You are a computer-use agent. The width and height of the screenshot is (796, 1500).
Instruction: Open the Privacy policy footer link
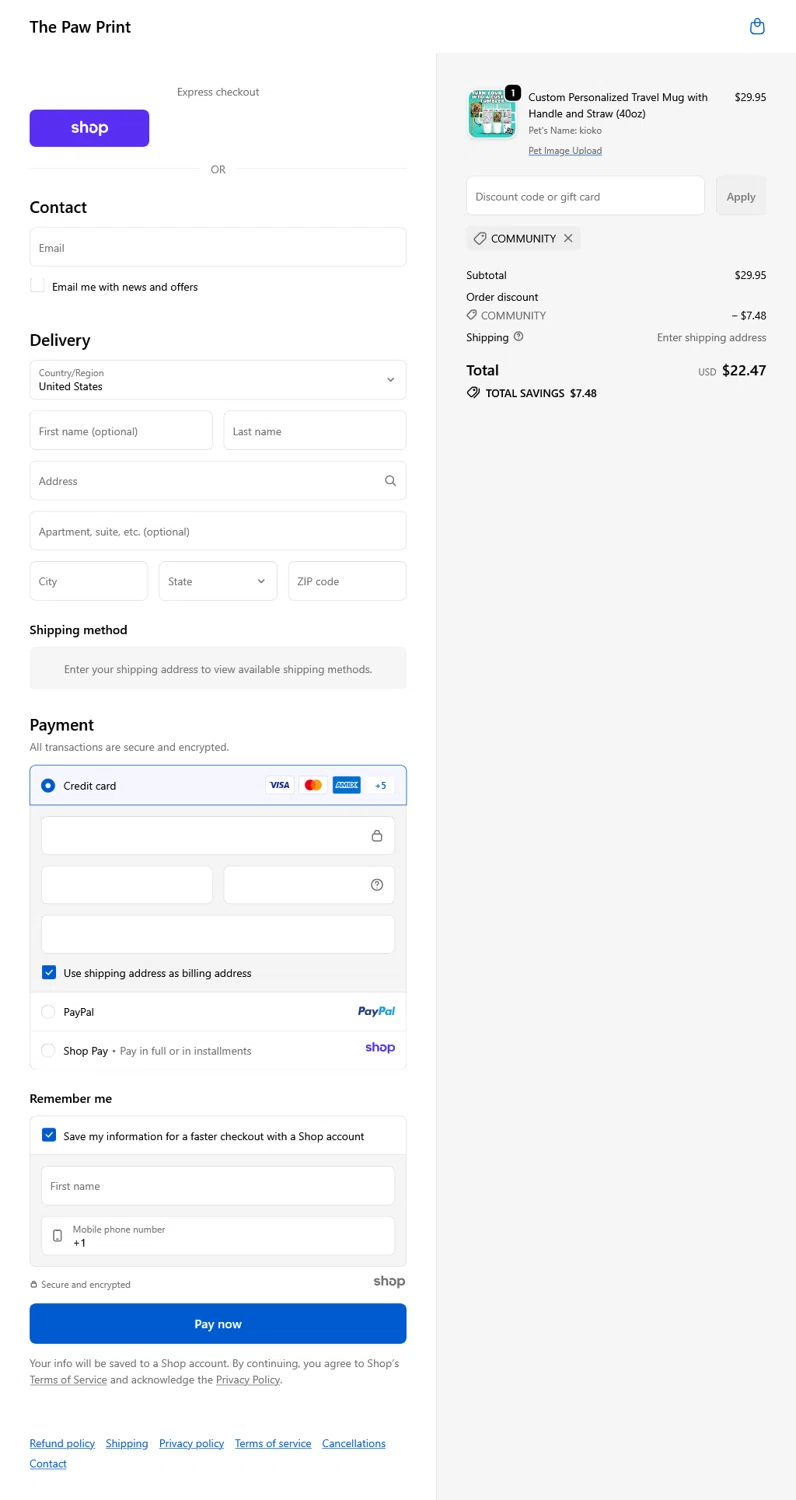(x=191, y=1443)
